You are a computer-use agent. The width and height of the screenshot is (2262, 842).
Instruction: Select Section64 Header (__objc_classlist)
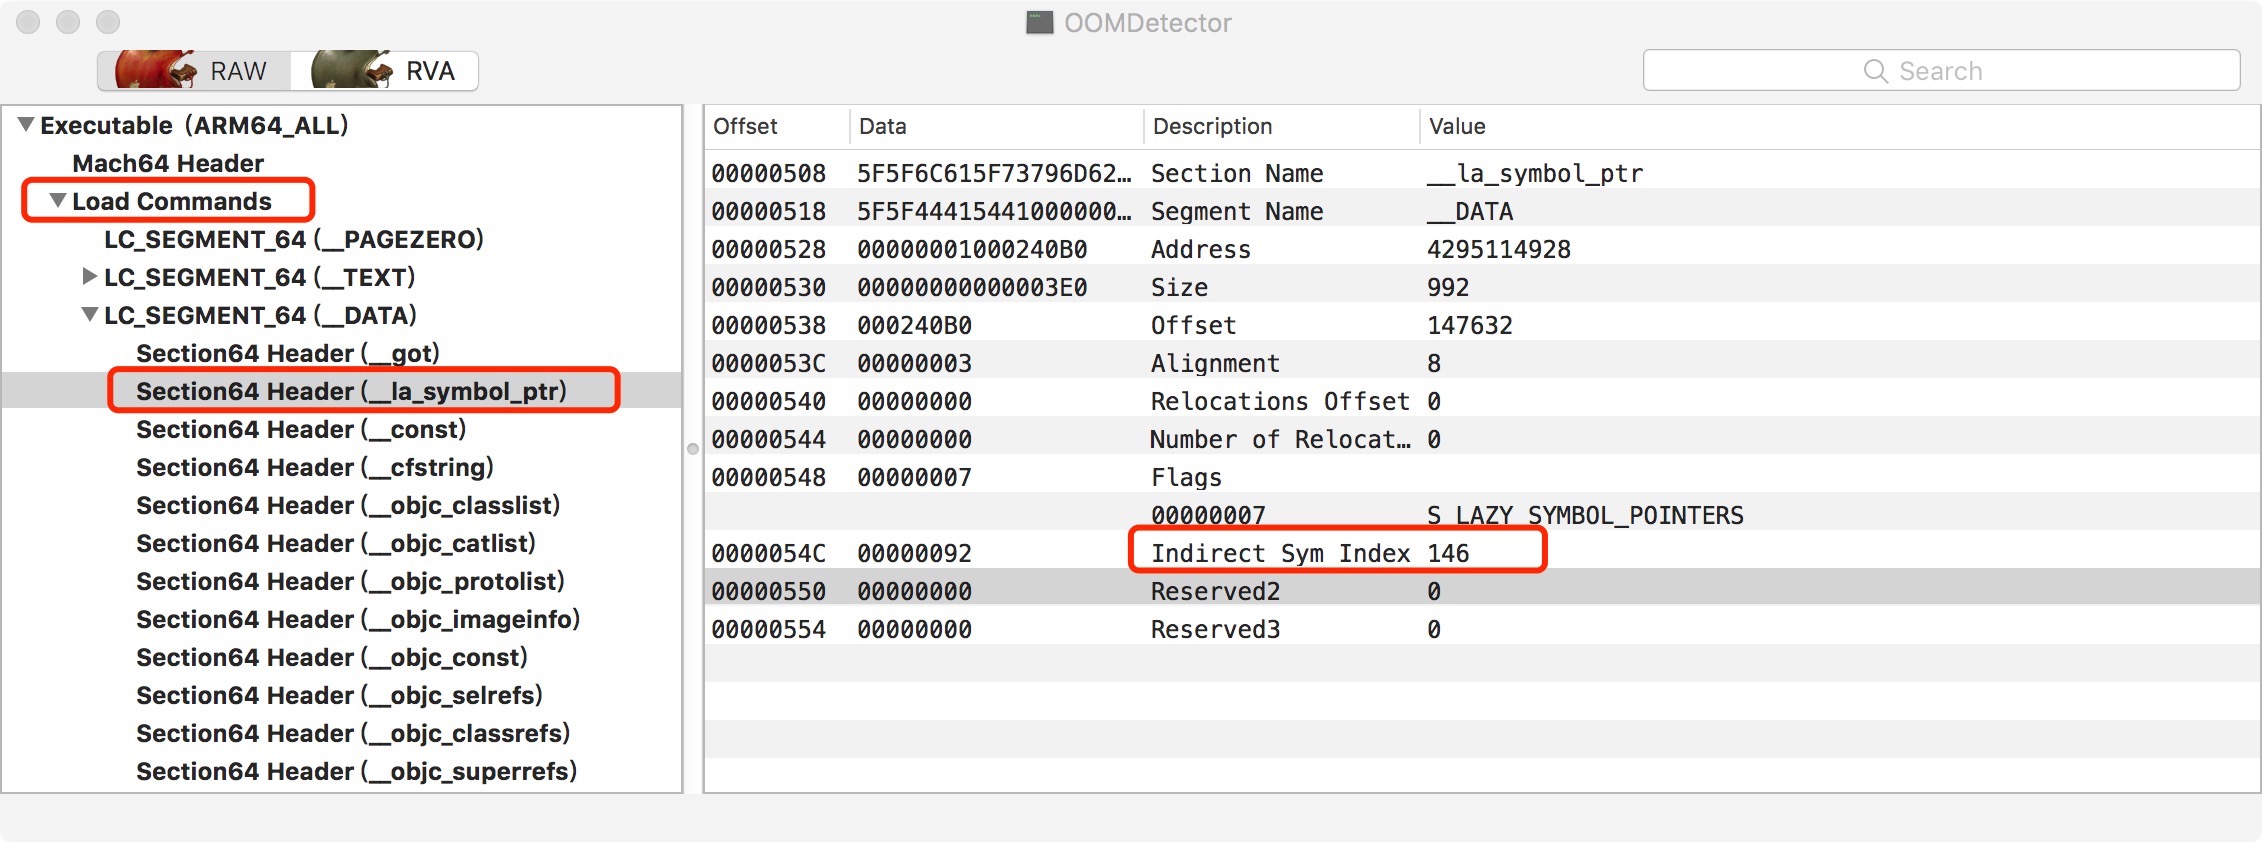347,505
